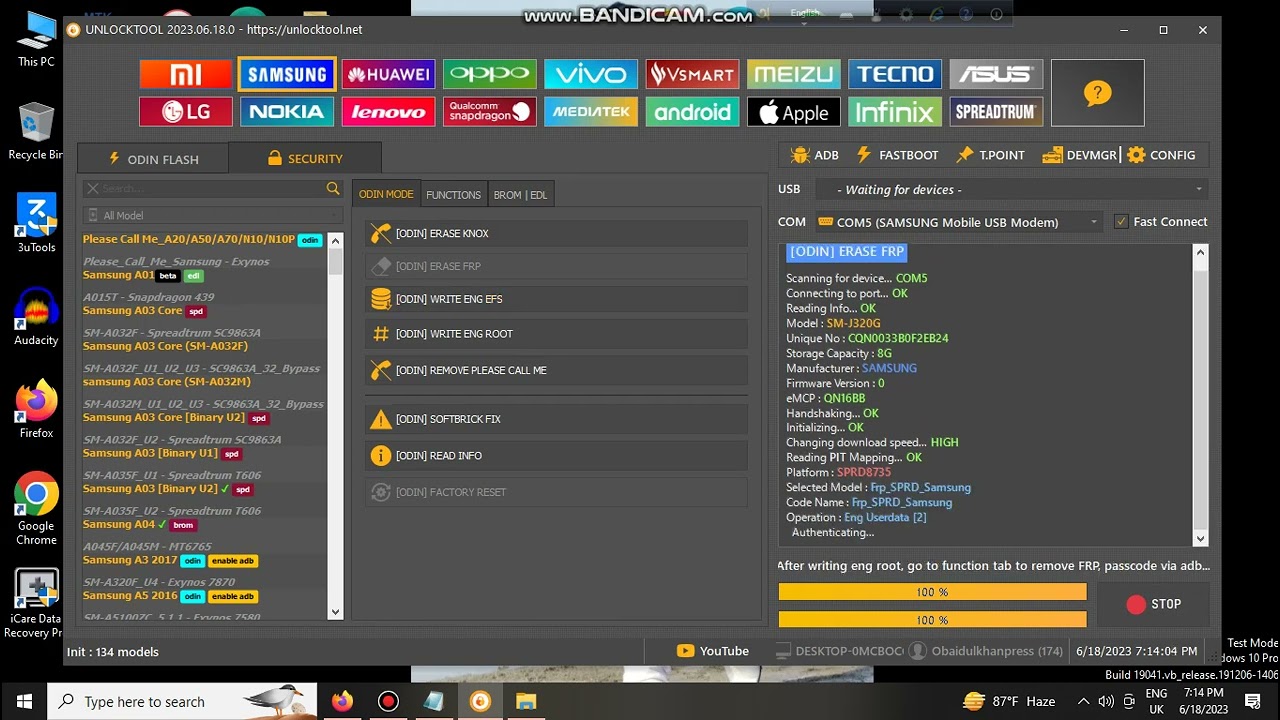The height and width of the screenshot is (720, 1280).
Task: Open the Vivo brand tile
Action: [x=591, y=74]
